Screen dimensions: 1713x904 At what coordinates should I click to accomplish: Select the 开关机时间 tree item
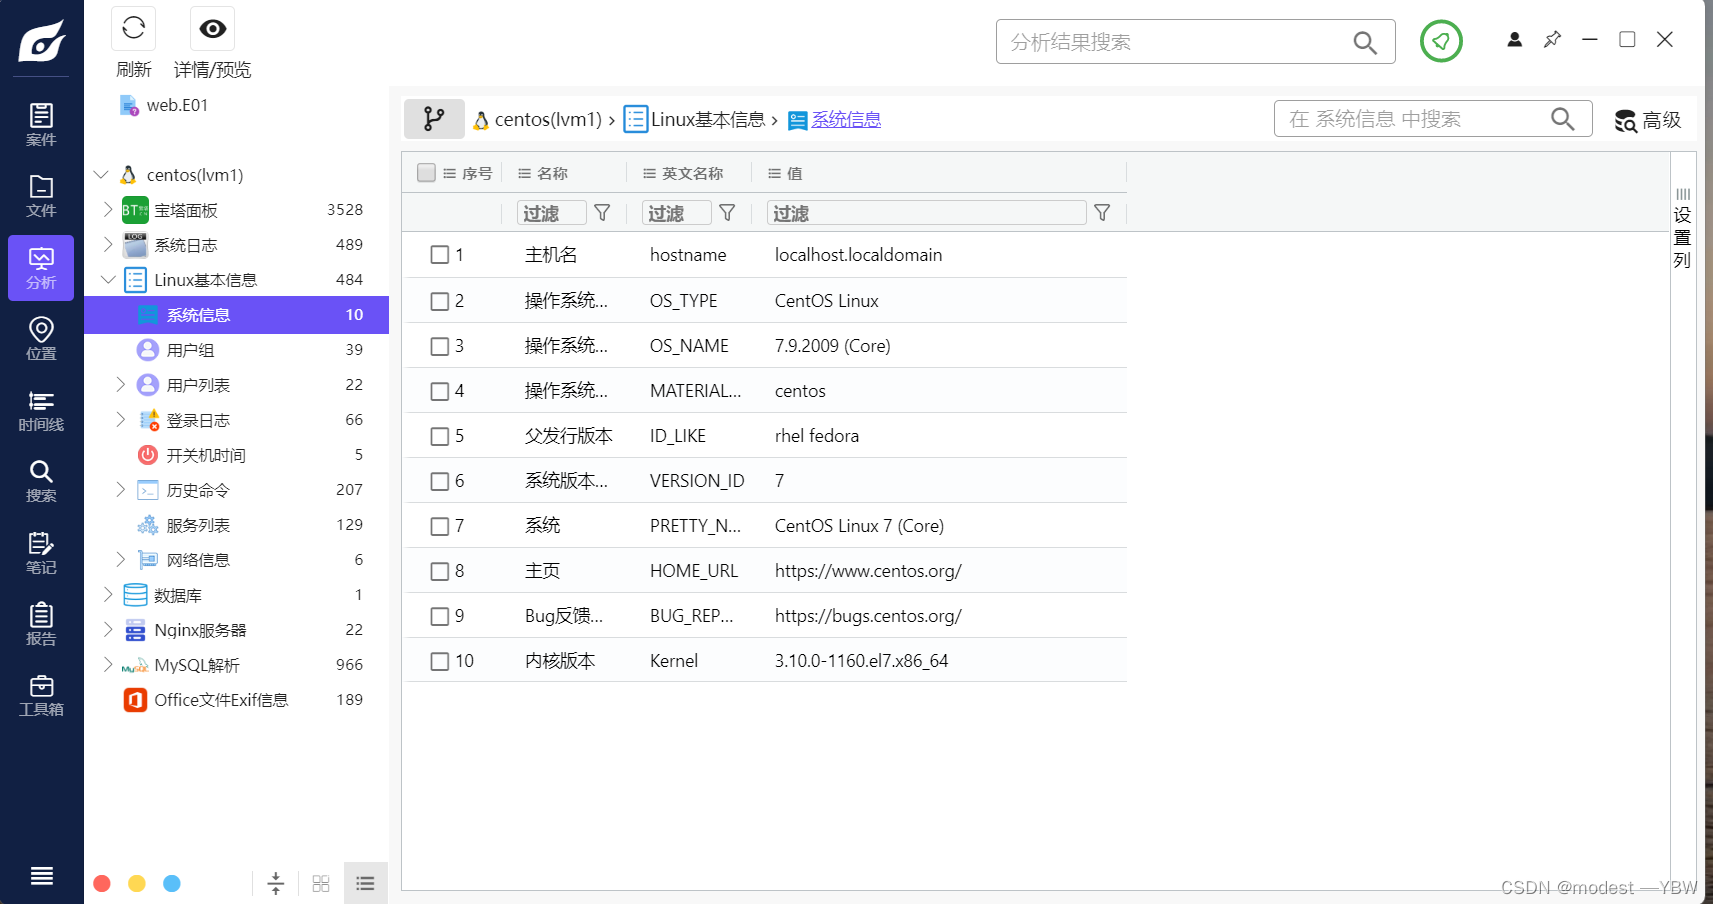point(236,455)
